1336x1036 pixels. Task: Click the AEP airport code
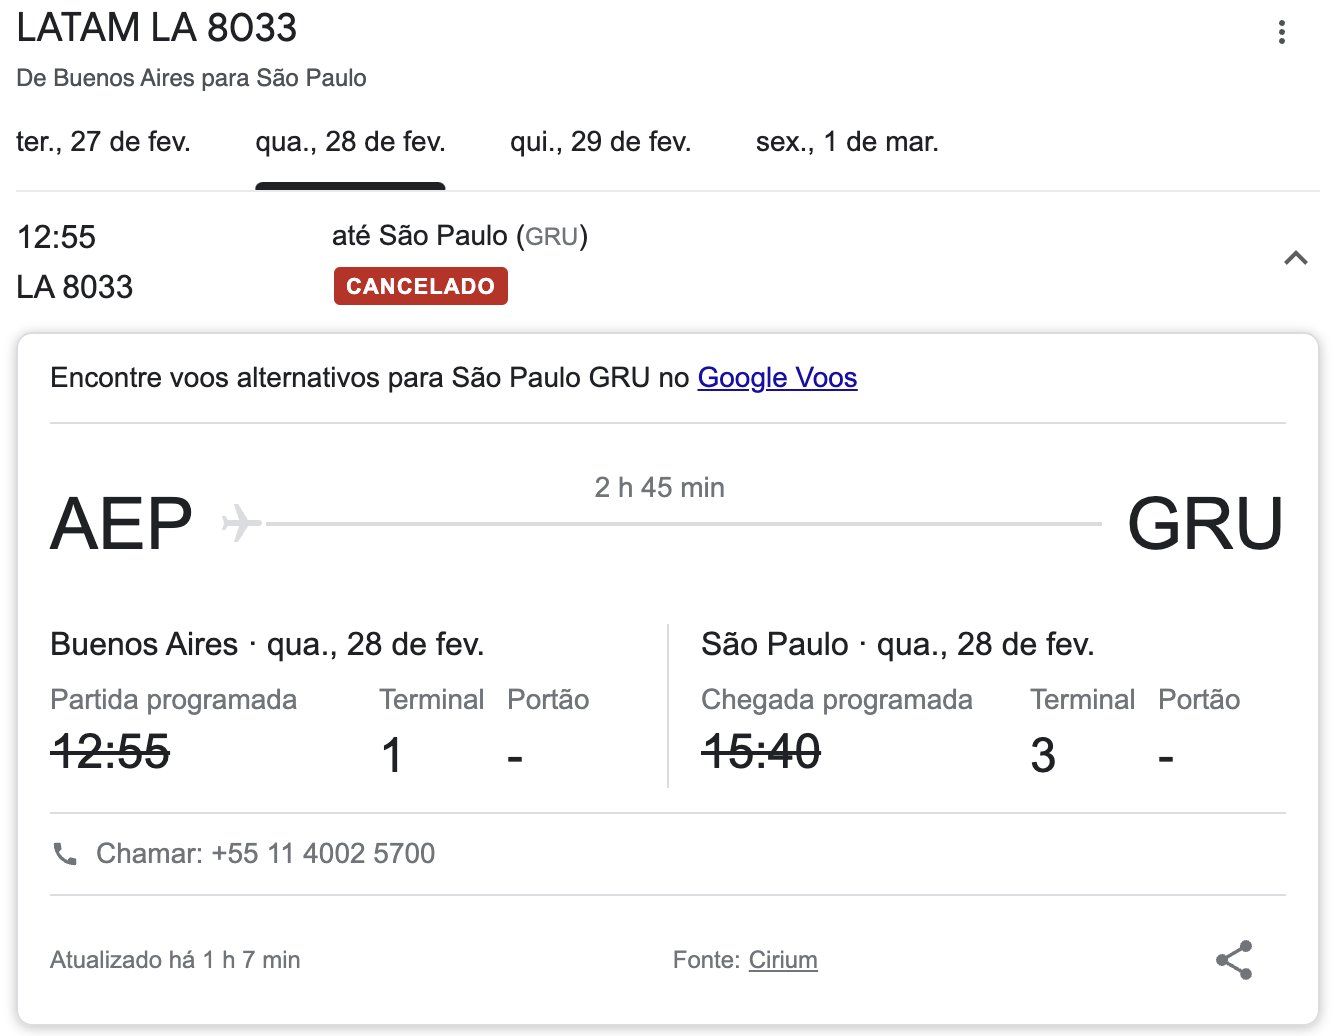(x=121, y=524)
